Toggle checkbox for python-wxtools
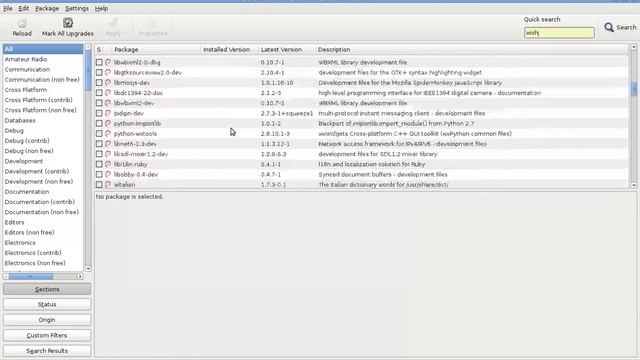The width and height of the screenshot is (640, 360). [x=99, y=134]
